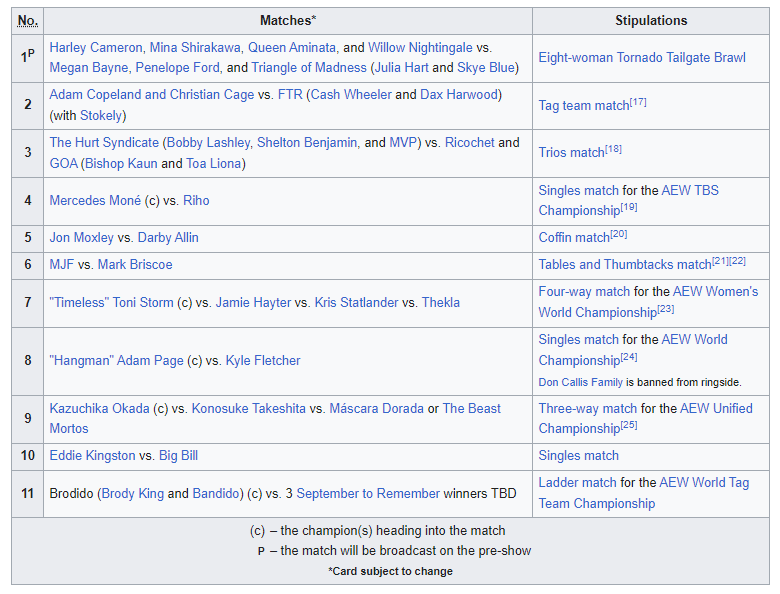Open the Tag team match link
The width and height of the screenshot is (780, 594).
584,105
